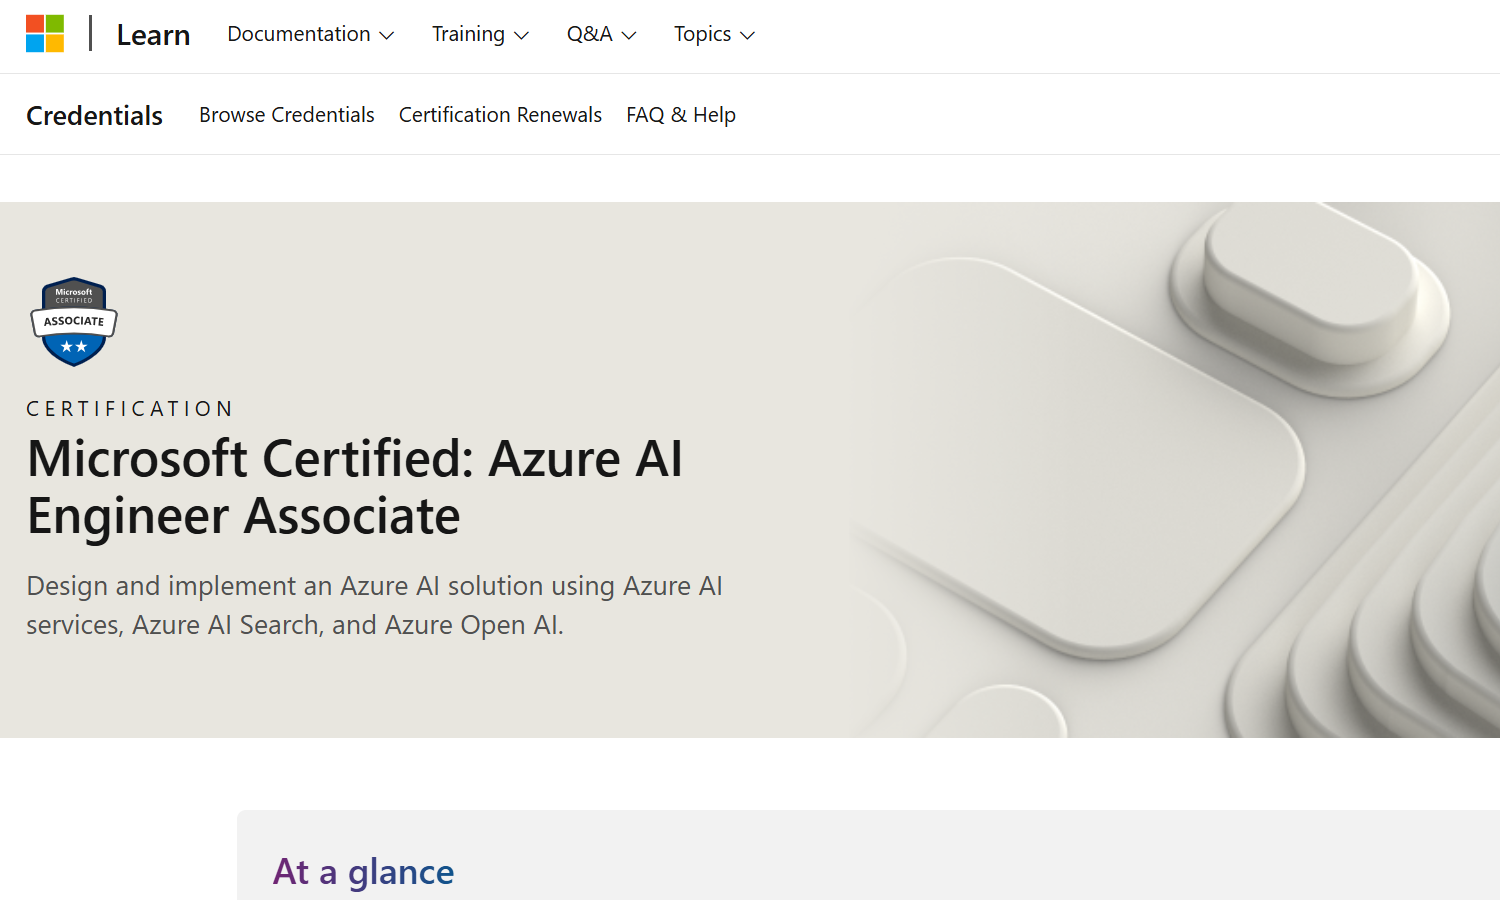
Task: Click the chevron arrow beside Topics
Action: coord(747,36)
